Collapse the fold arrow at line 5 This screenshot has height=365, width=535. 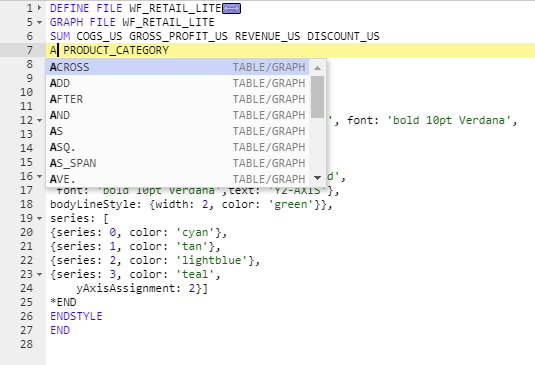pos(40,22)
